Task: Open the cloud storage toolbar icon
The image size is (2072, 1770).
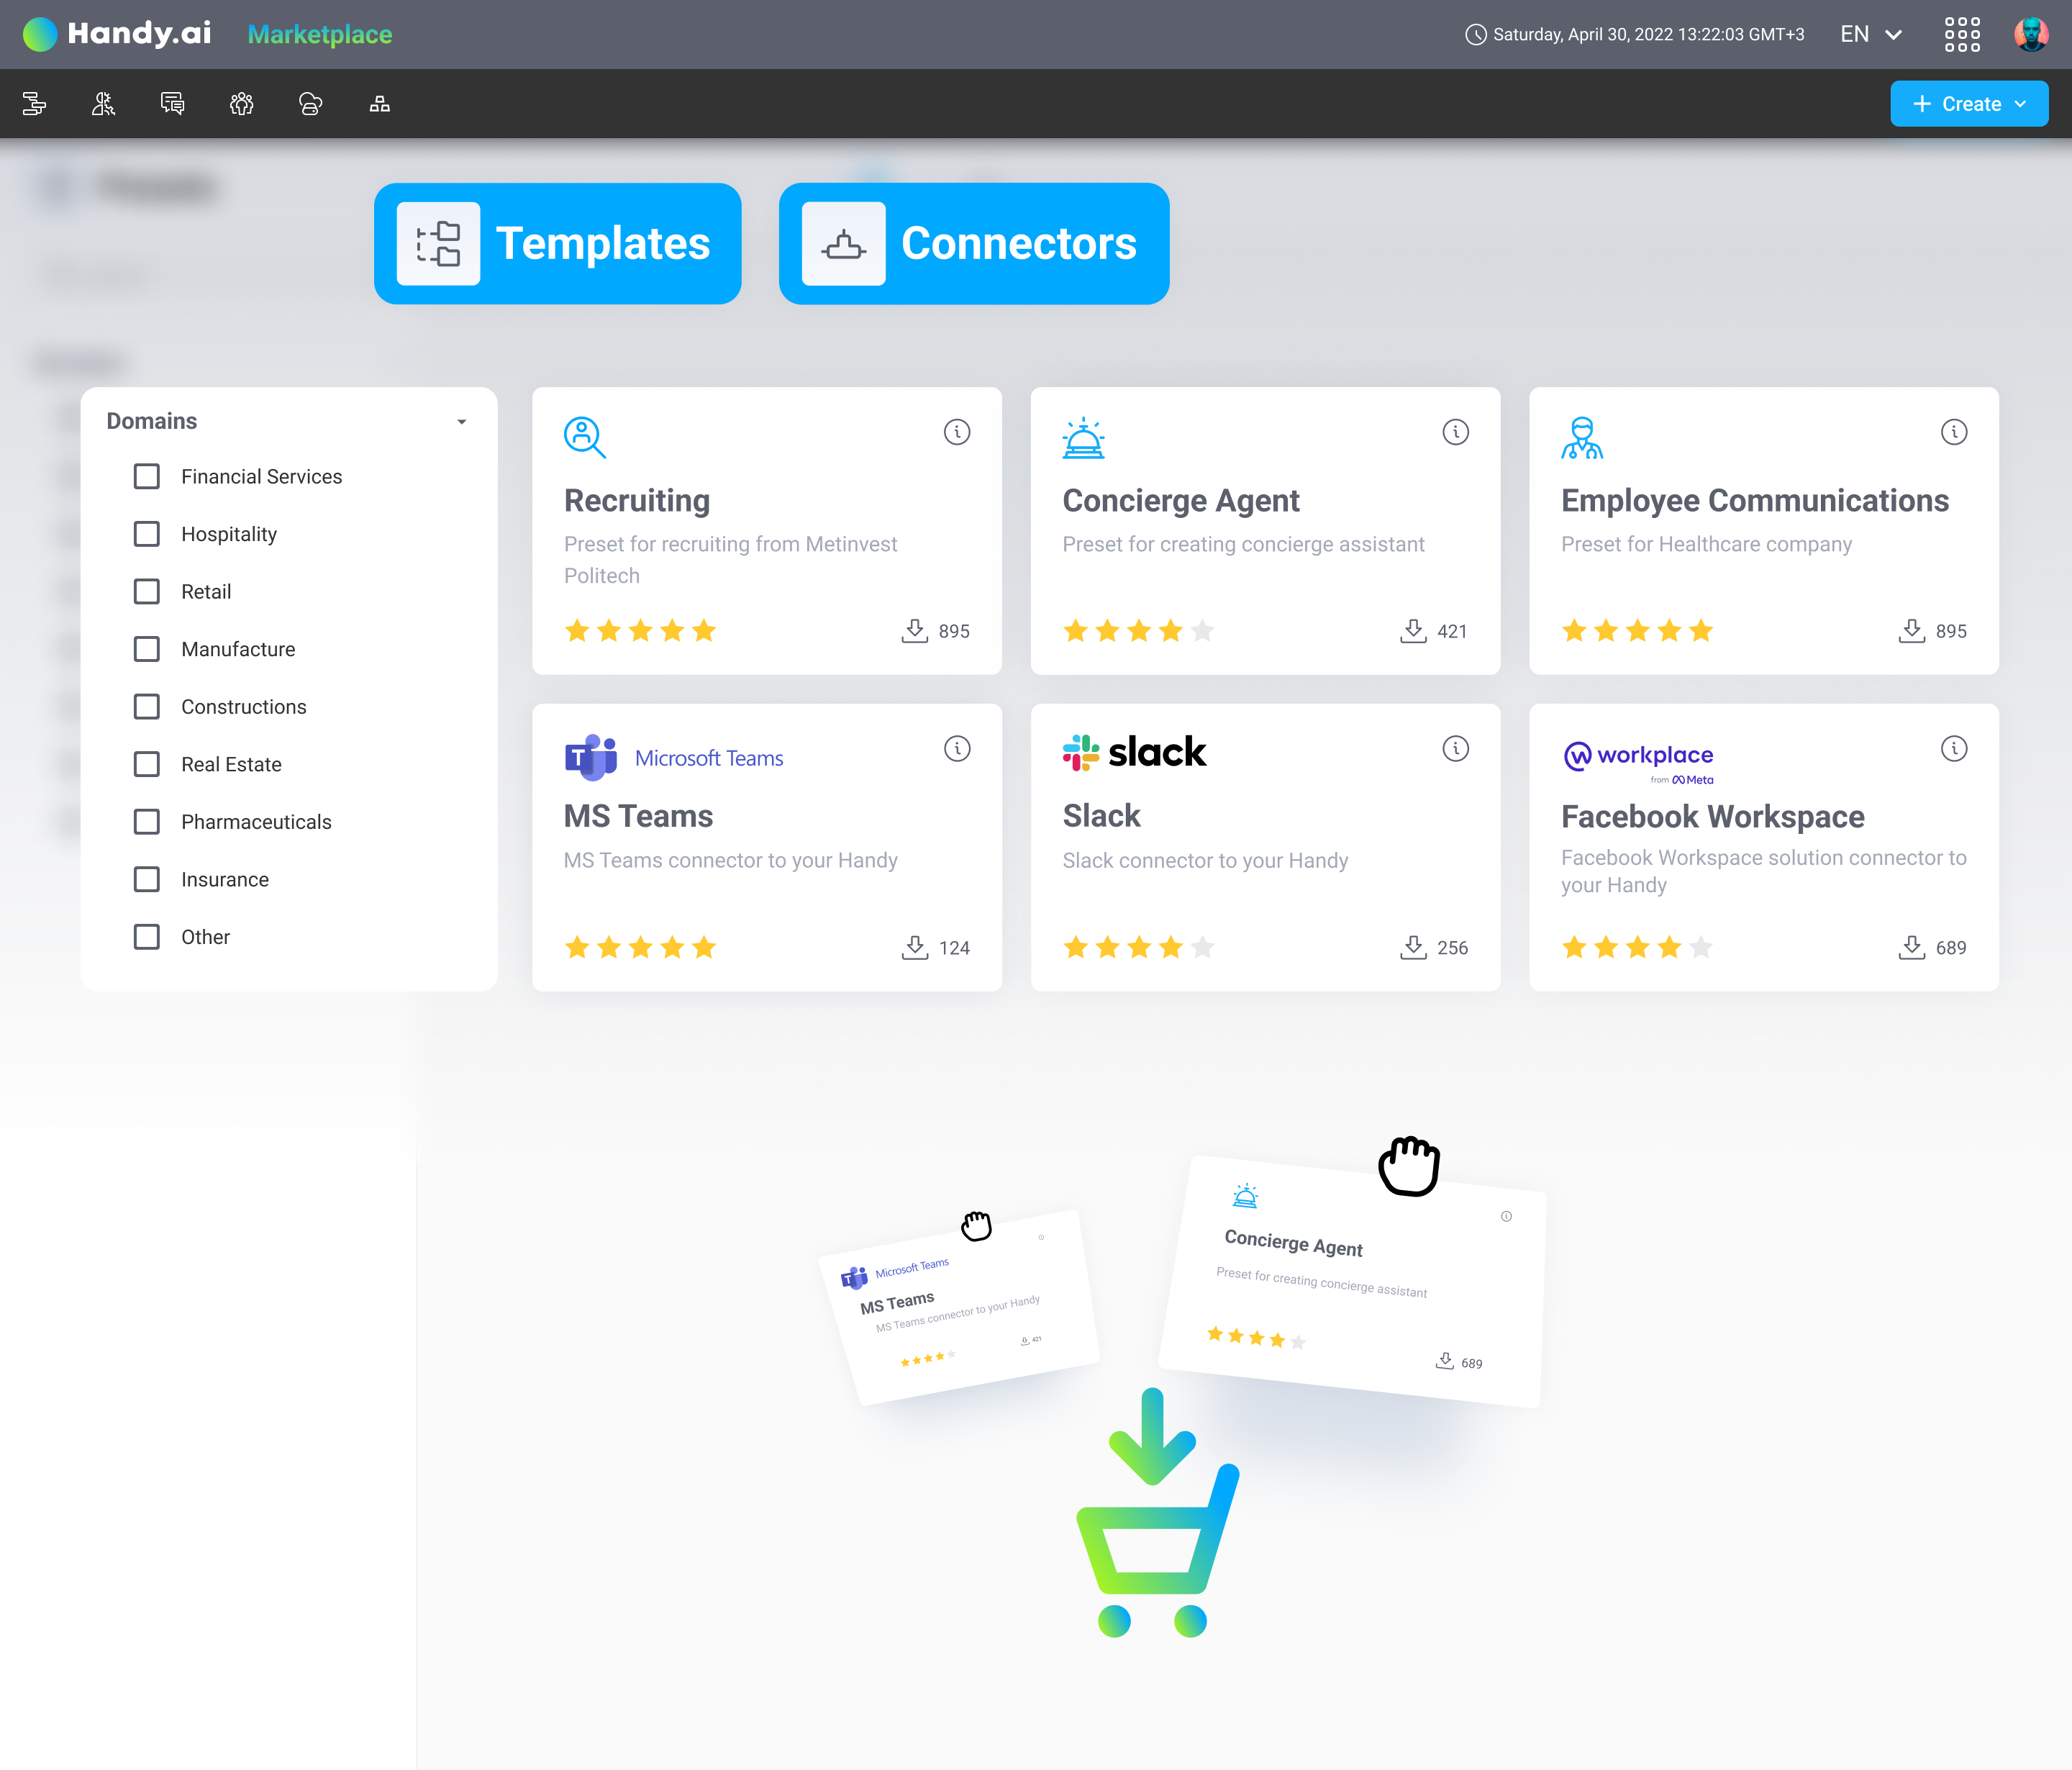Action: pos(310,103)
